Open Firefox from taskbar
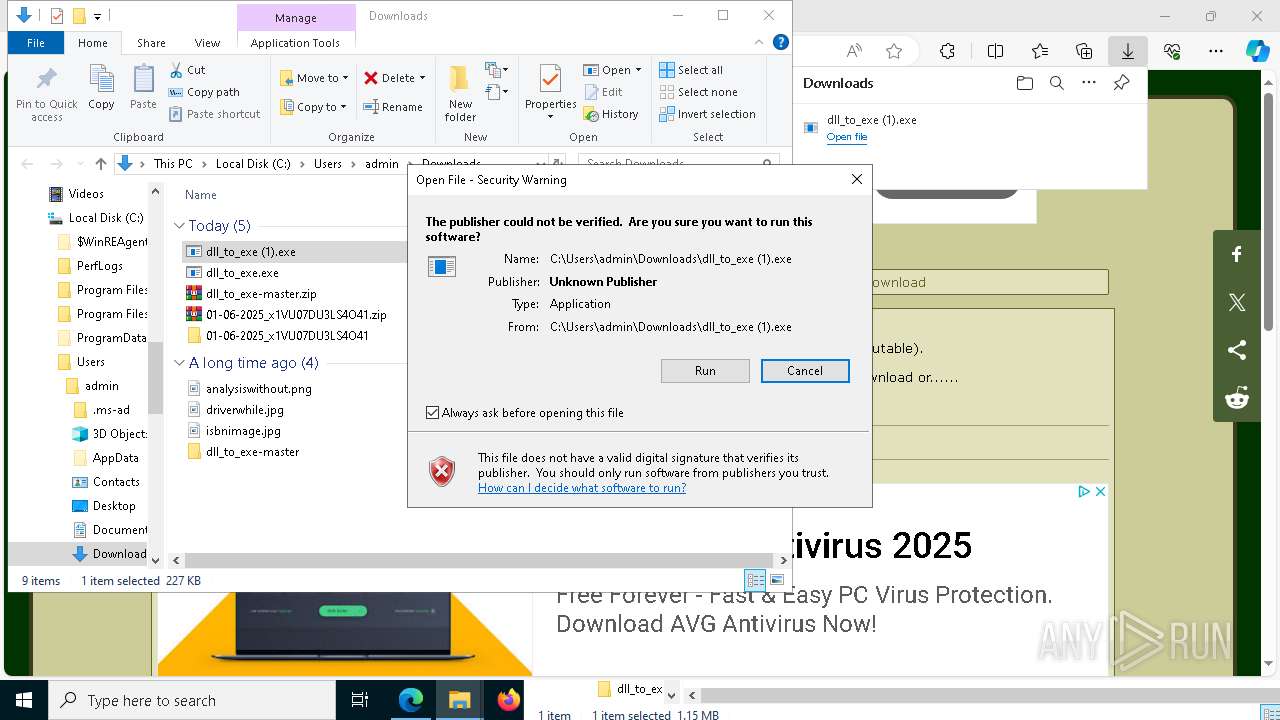1280x720 pixels. click(x=509, y=700)
